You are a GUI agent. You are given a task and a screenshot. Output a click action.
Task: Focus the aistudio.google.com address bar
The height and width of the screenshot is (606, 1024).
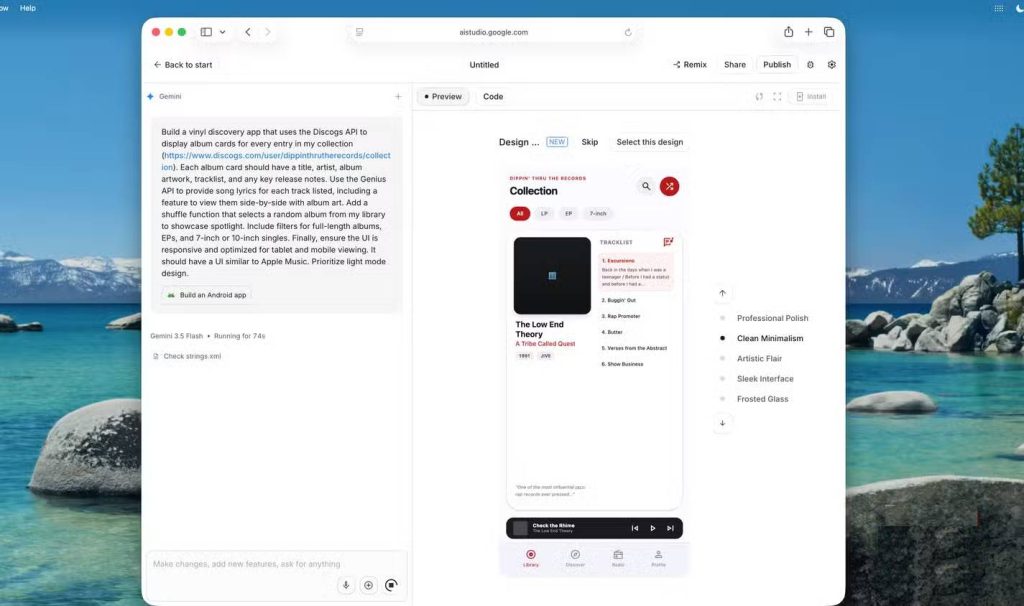pyautogui.click(x=494, y=32)
